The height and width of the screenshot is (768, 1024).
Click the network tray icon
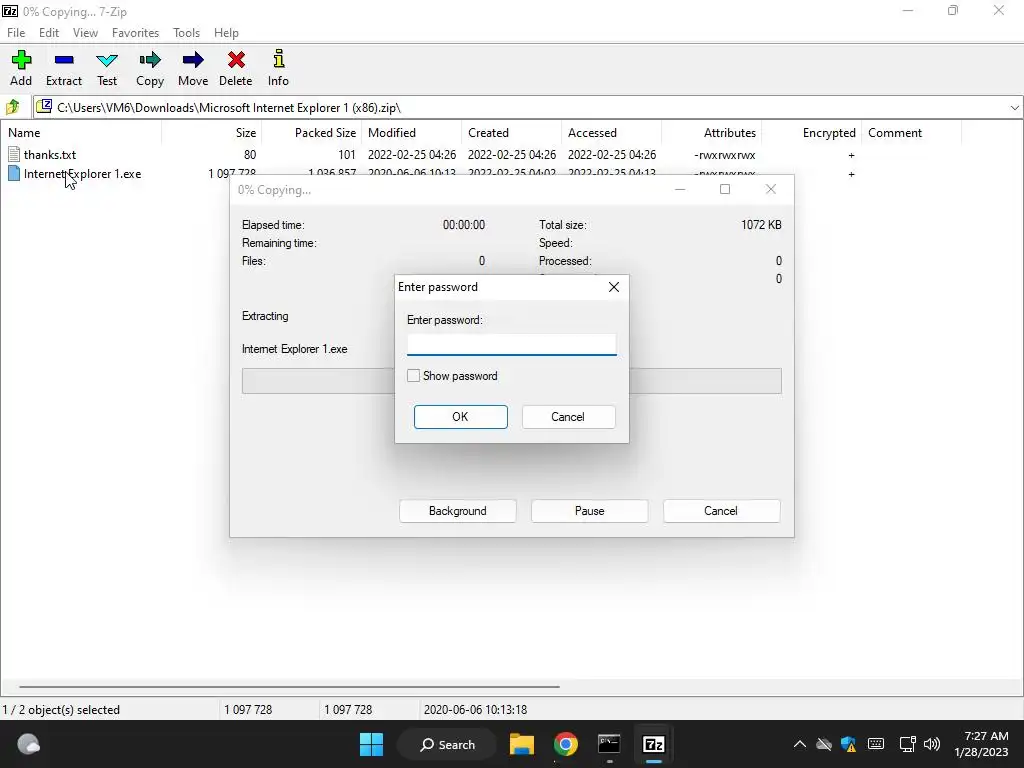(x=907, y=744)
